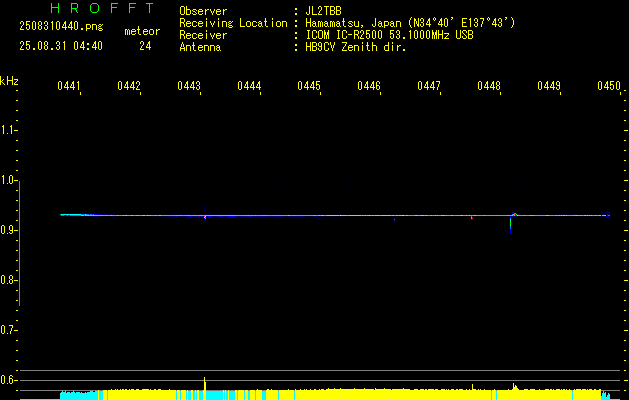The width and height of the screenshot is (629, 400).
Task: Select the filename 2508310440.png
Action: [x=61, y=27]
